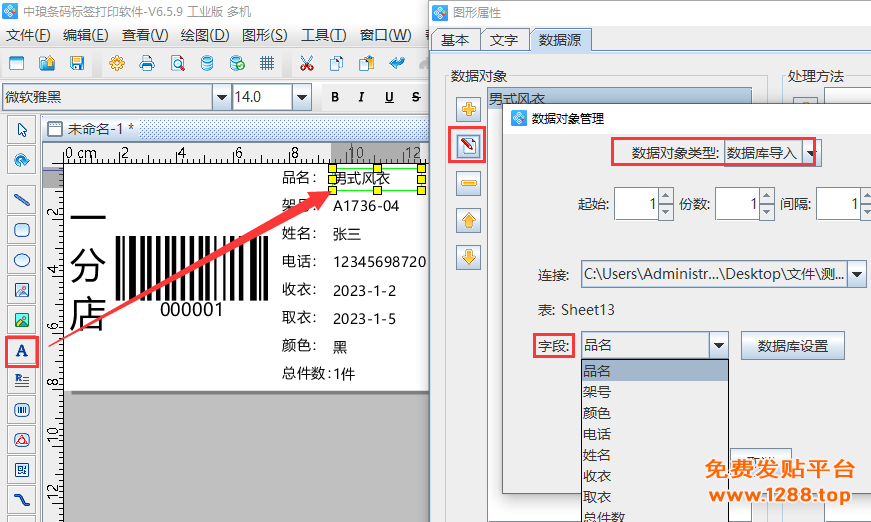Select the curve drawing tool

click(x=22, y=500)
